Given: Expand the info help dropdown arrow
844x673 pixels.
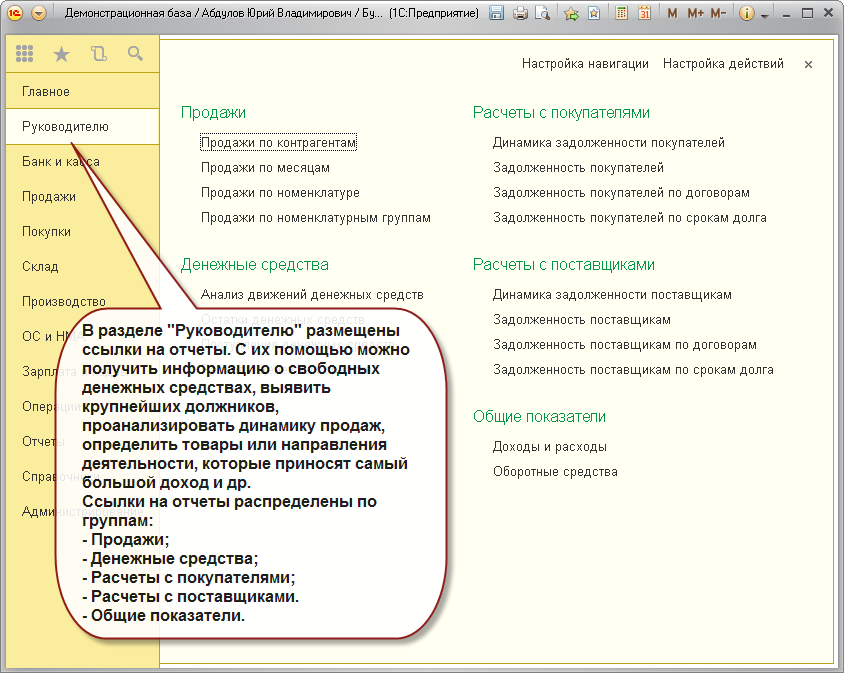Looking at the screenshot, I should [765, 15].
